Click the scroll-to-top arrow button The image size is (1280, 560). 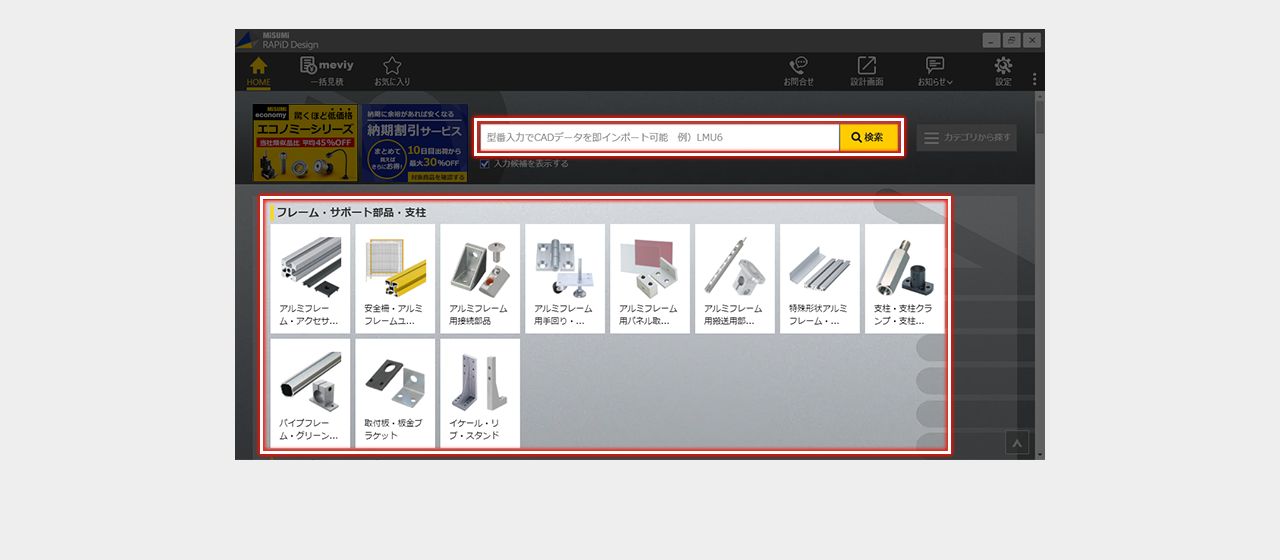(1017, 443)
